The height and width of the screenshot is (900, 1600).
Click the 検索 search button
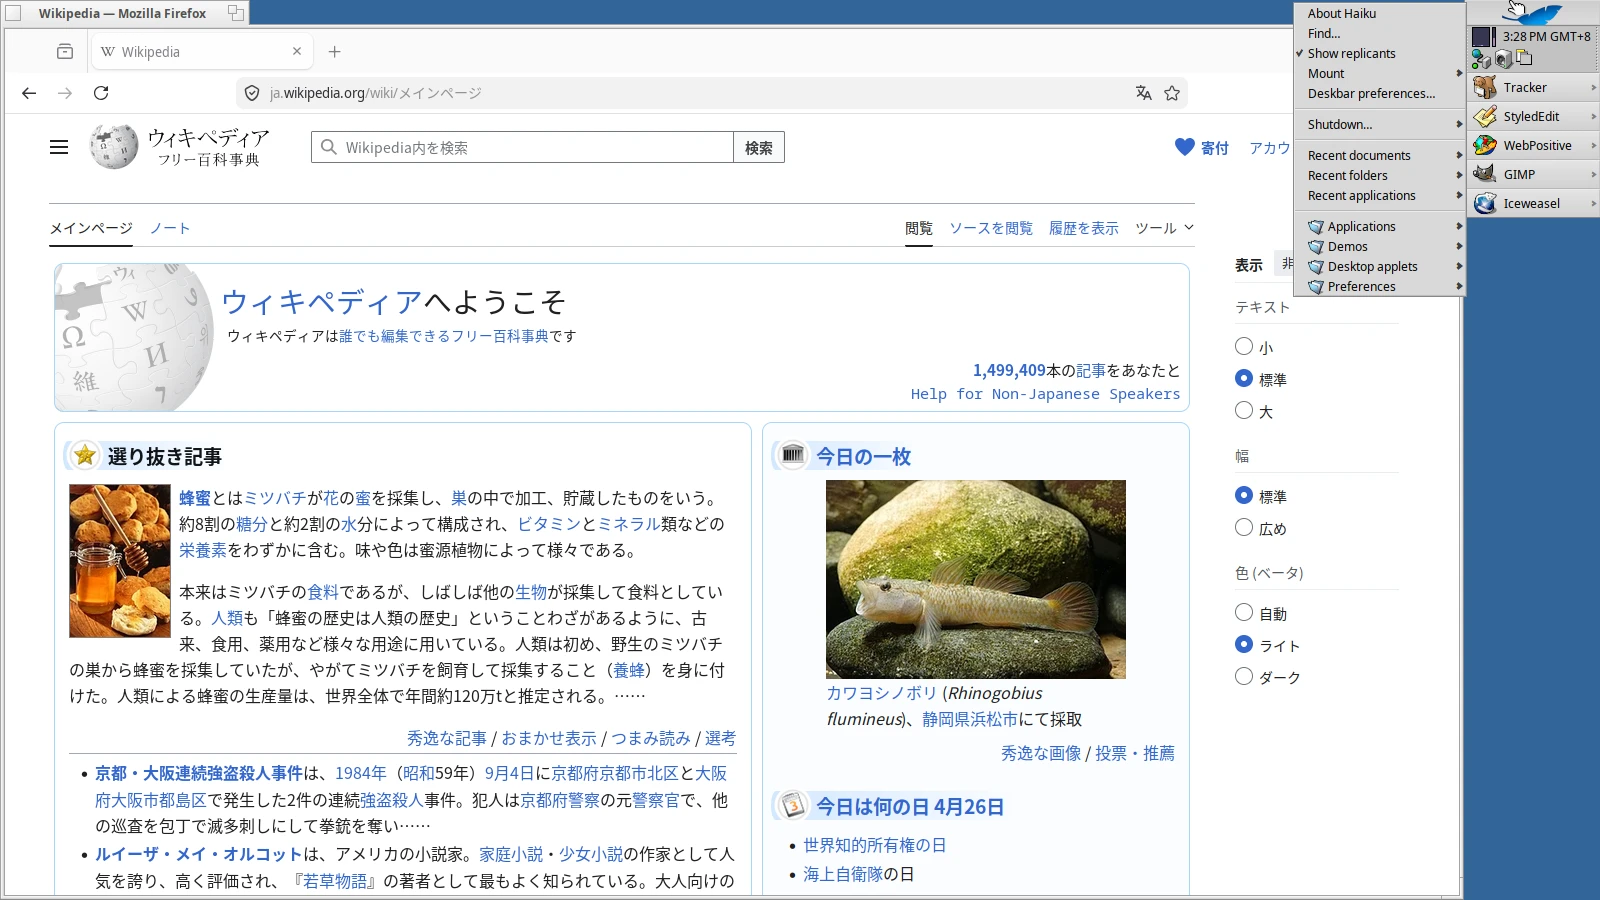coord(758,146)
